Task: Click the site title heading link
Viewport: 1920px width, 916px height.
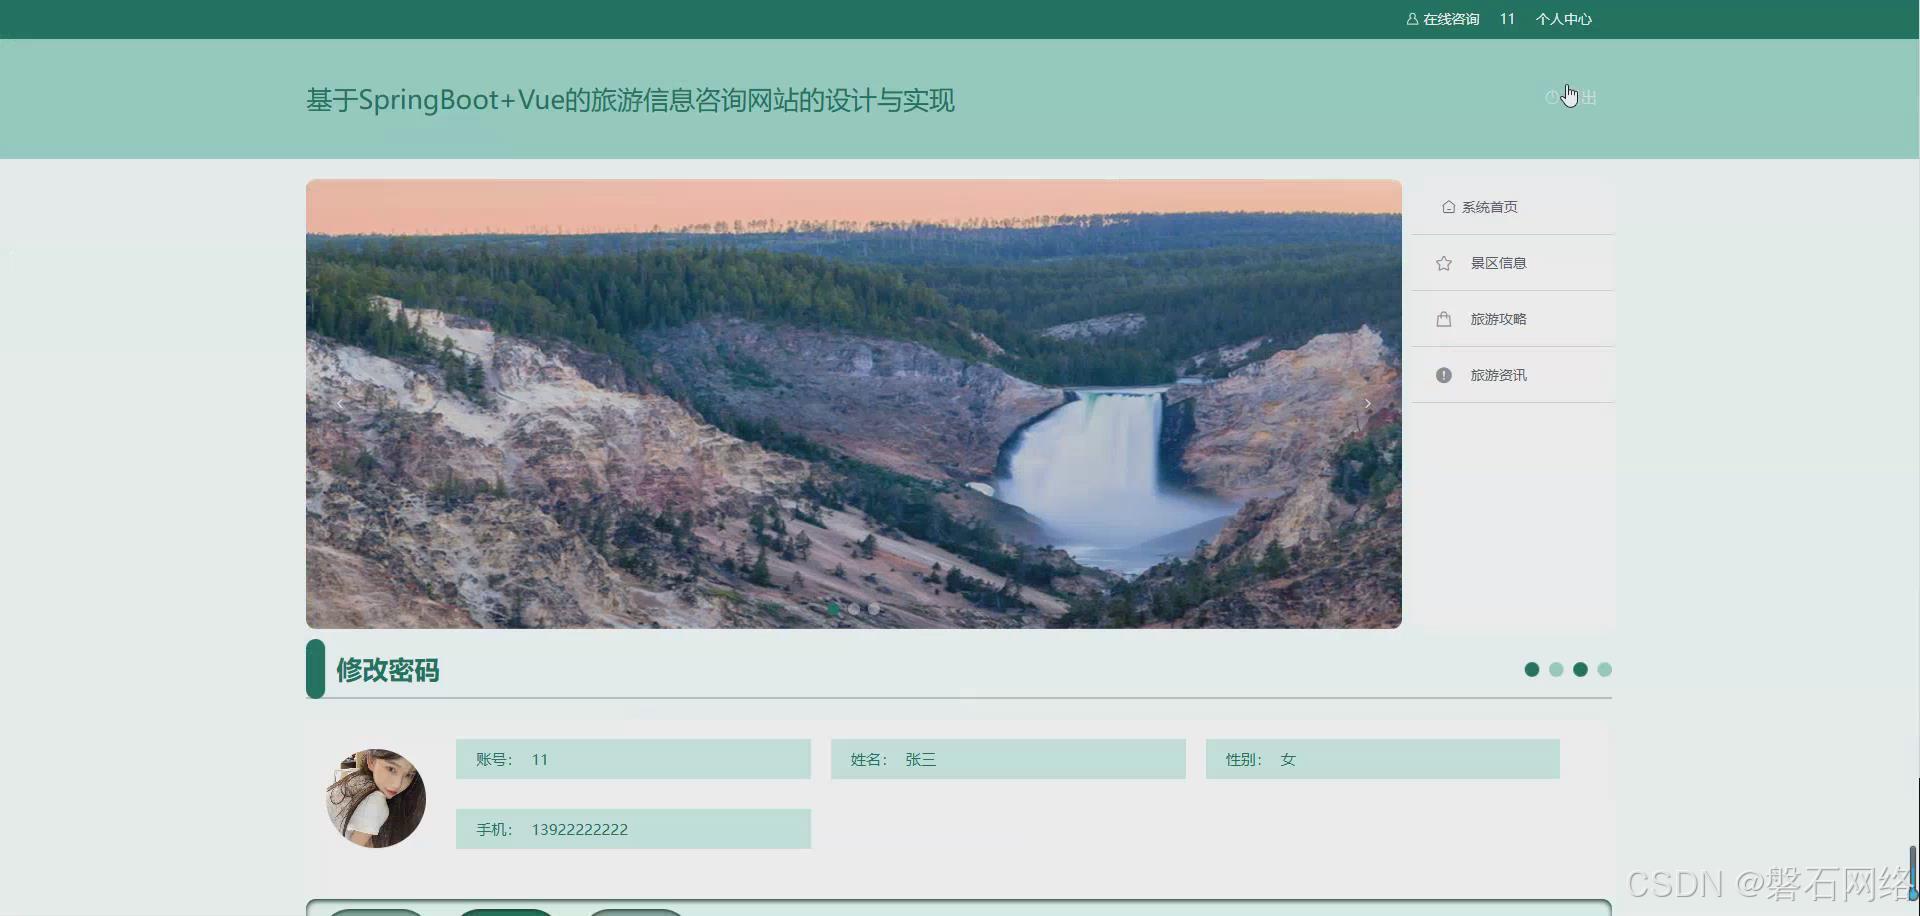Action: tap(629, 99)
